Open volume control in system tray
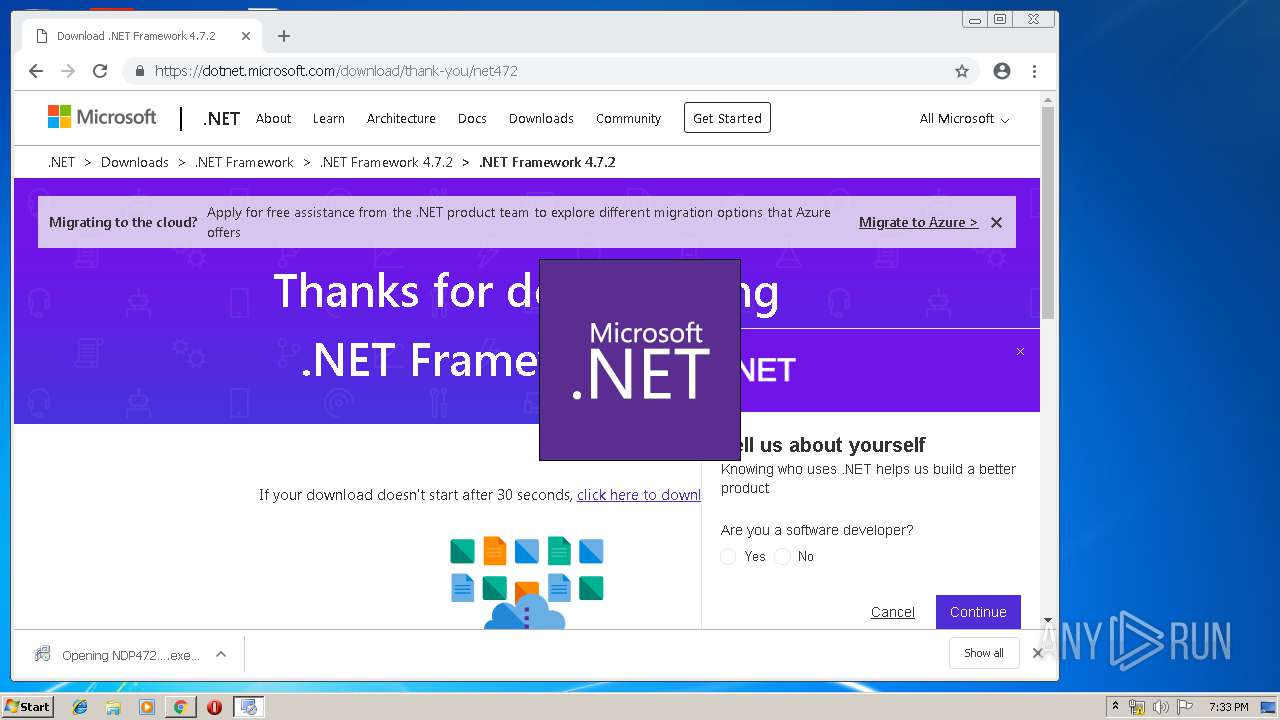Screen dimensions: 1280x720 pyautogui.click(x=1161, y=707)
